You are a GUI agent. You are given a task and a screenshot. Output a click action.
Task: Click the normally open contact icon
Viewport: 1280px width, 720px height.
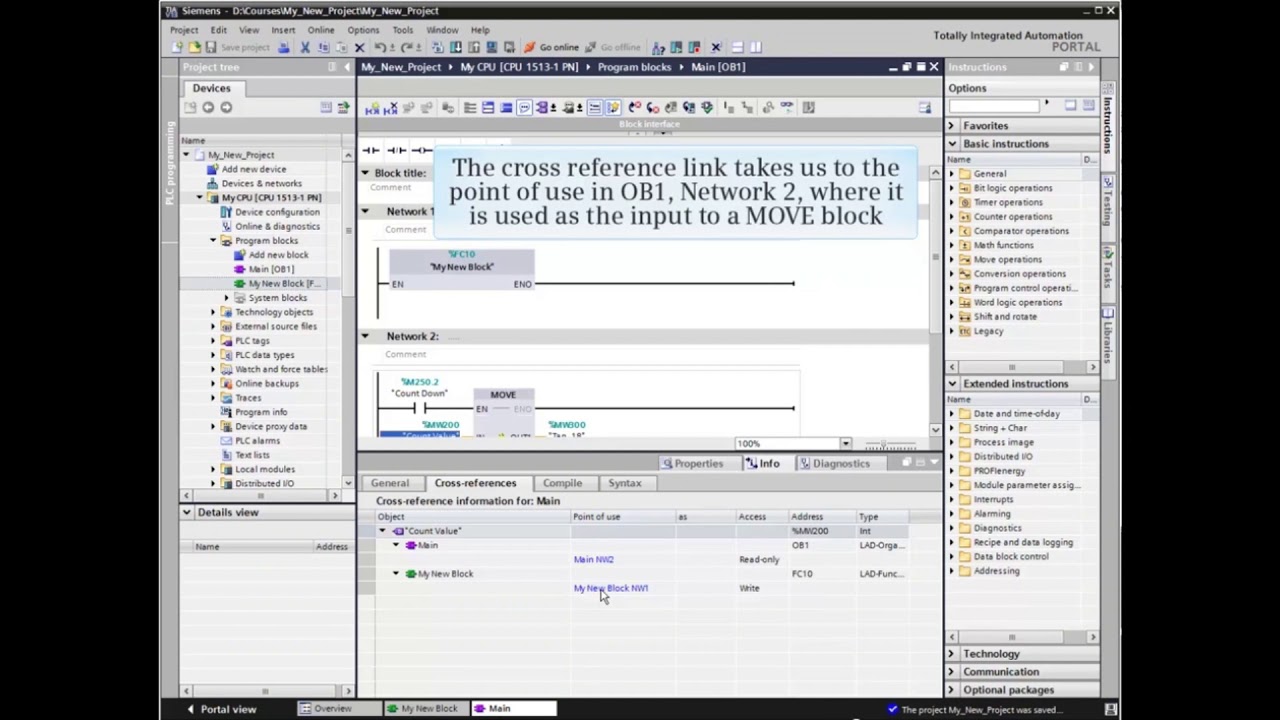371,150
